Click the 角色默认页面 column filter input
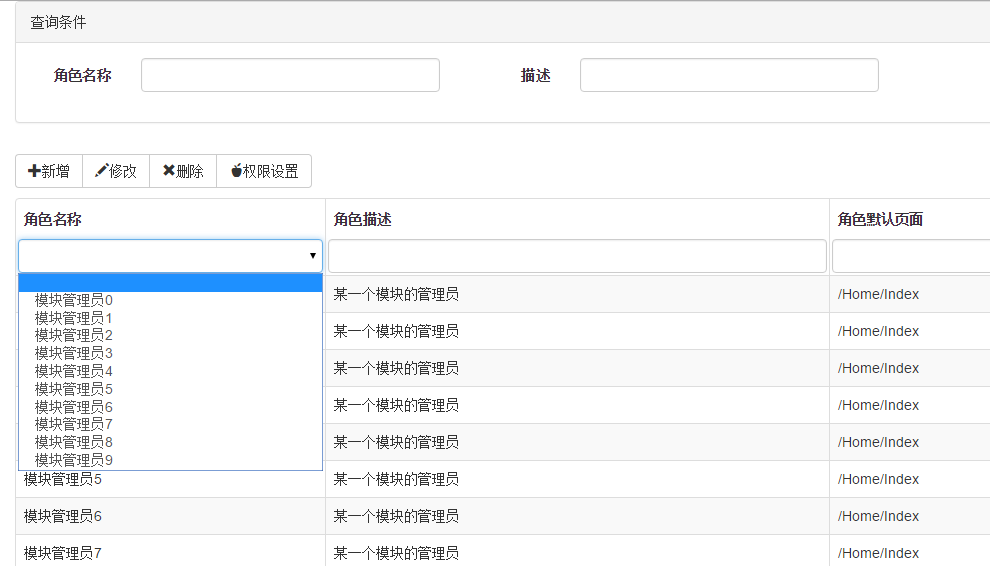Image resolution: width=990 pixels, height=566 pixels. [x=911, y=256]
